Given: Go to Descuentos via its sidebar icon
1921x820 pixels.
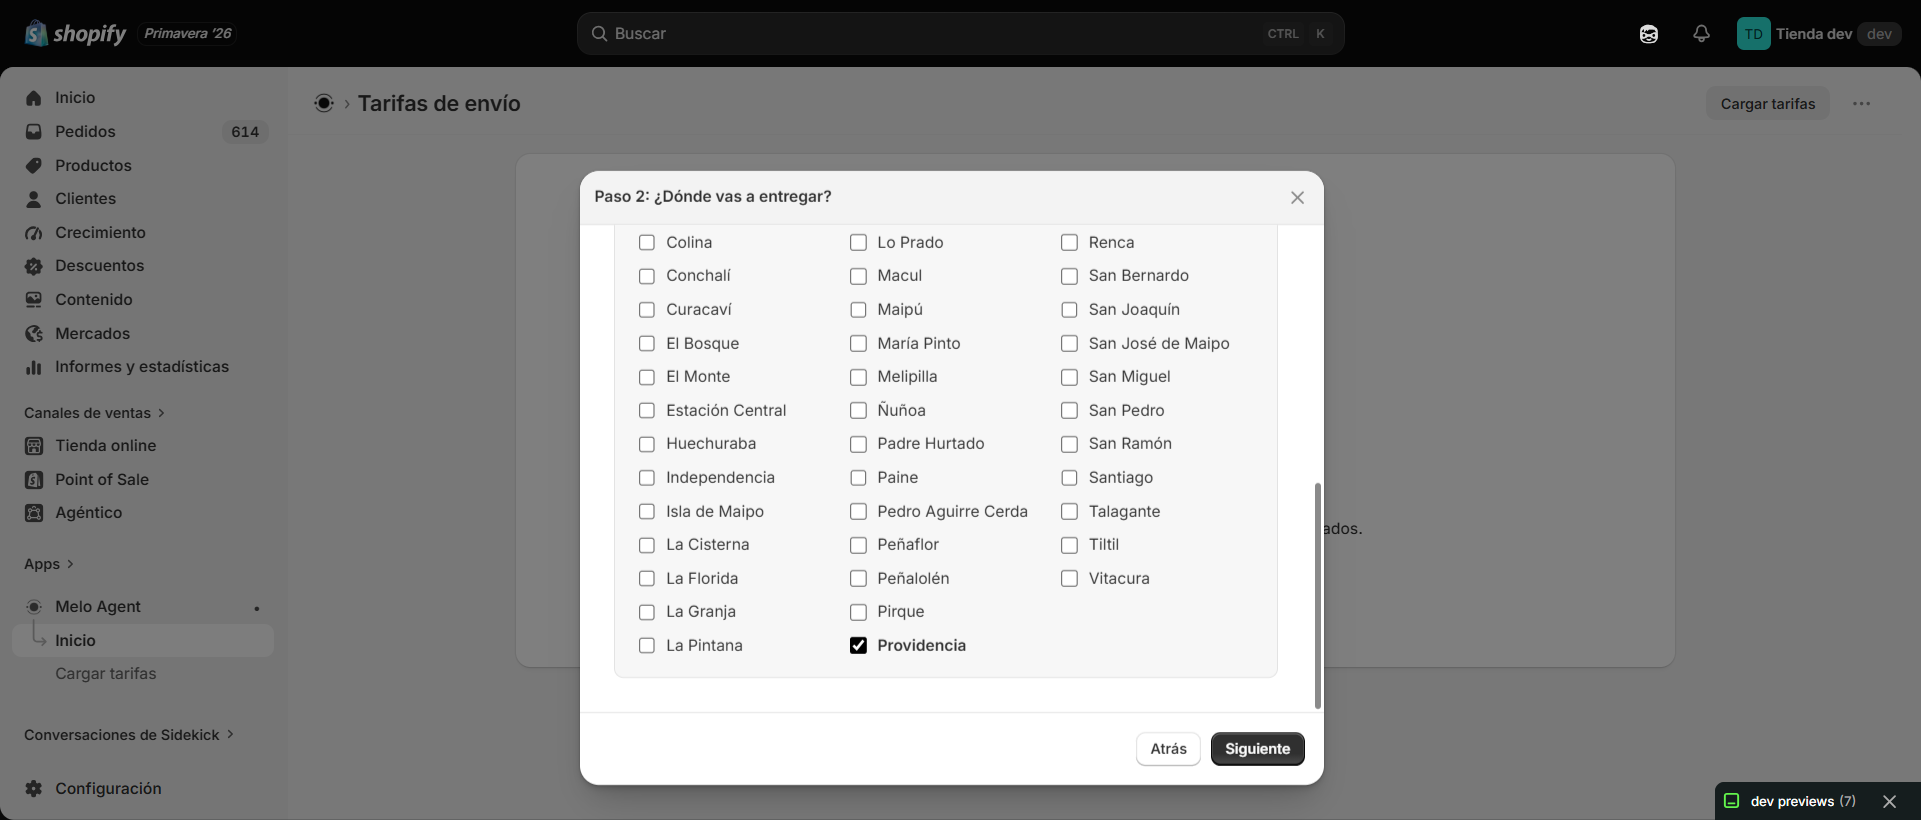Looking at the screenshot, I should [x=34, y=266].
